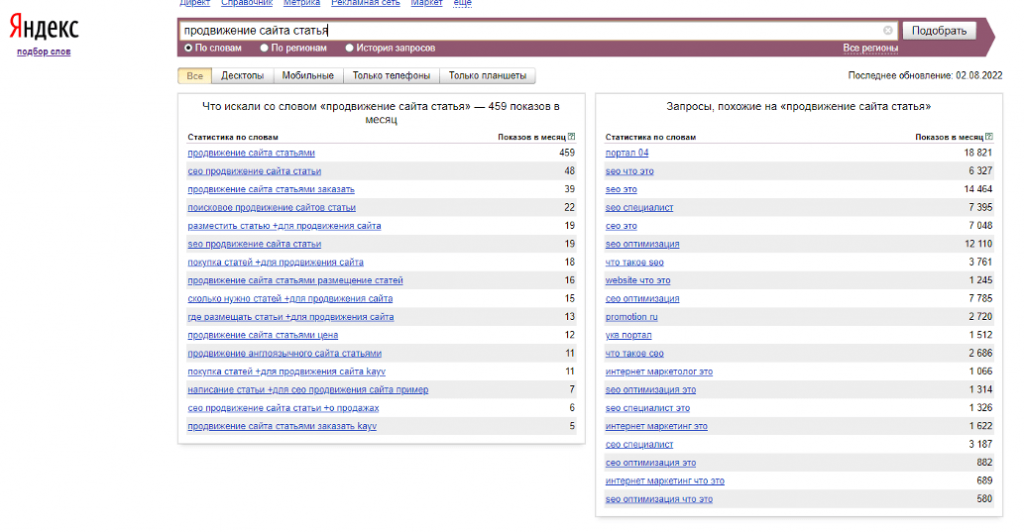Open 'Все регионы' region selector
Viewport: 1024px width, 532px height.
[x=870, y=48]
